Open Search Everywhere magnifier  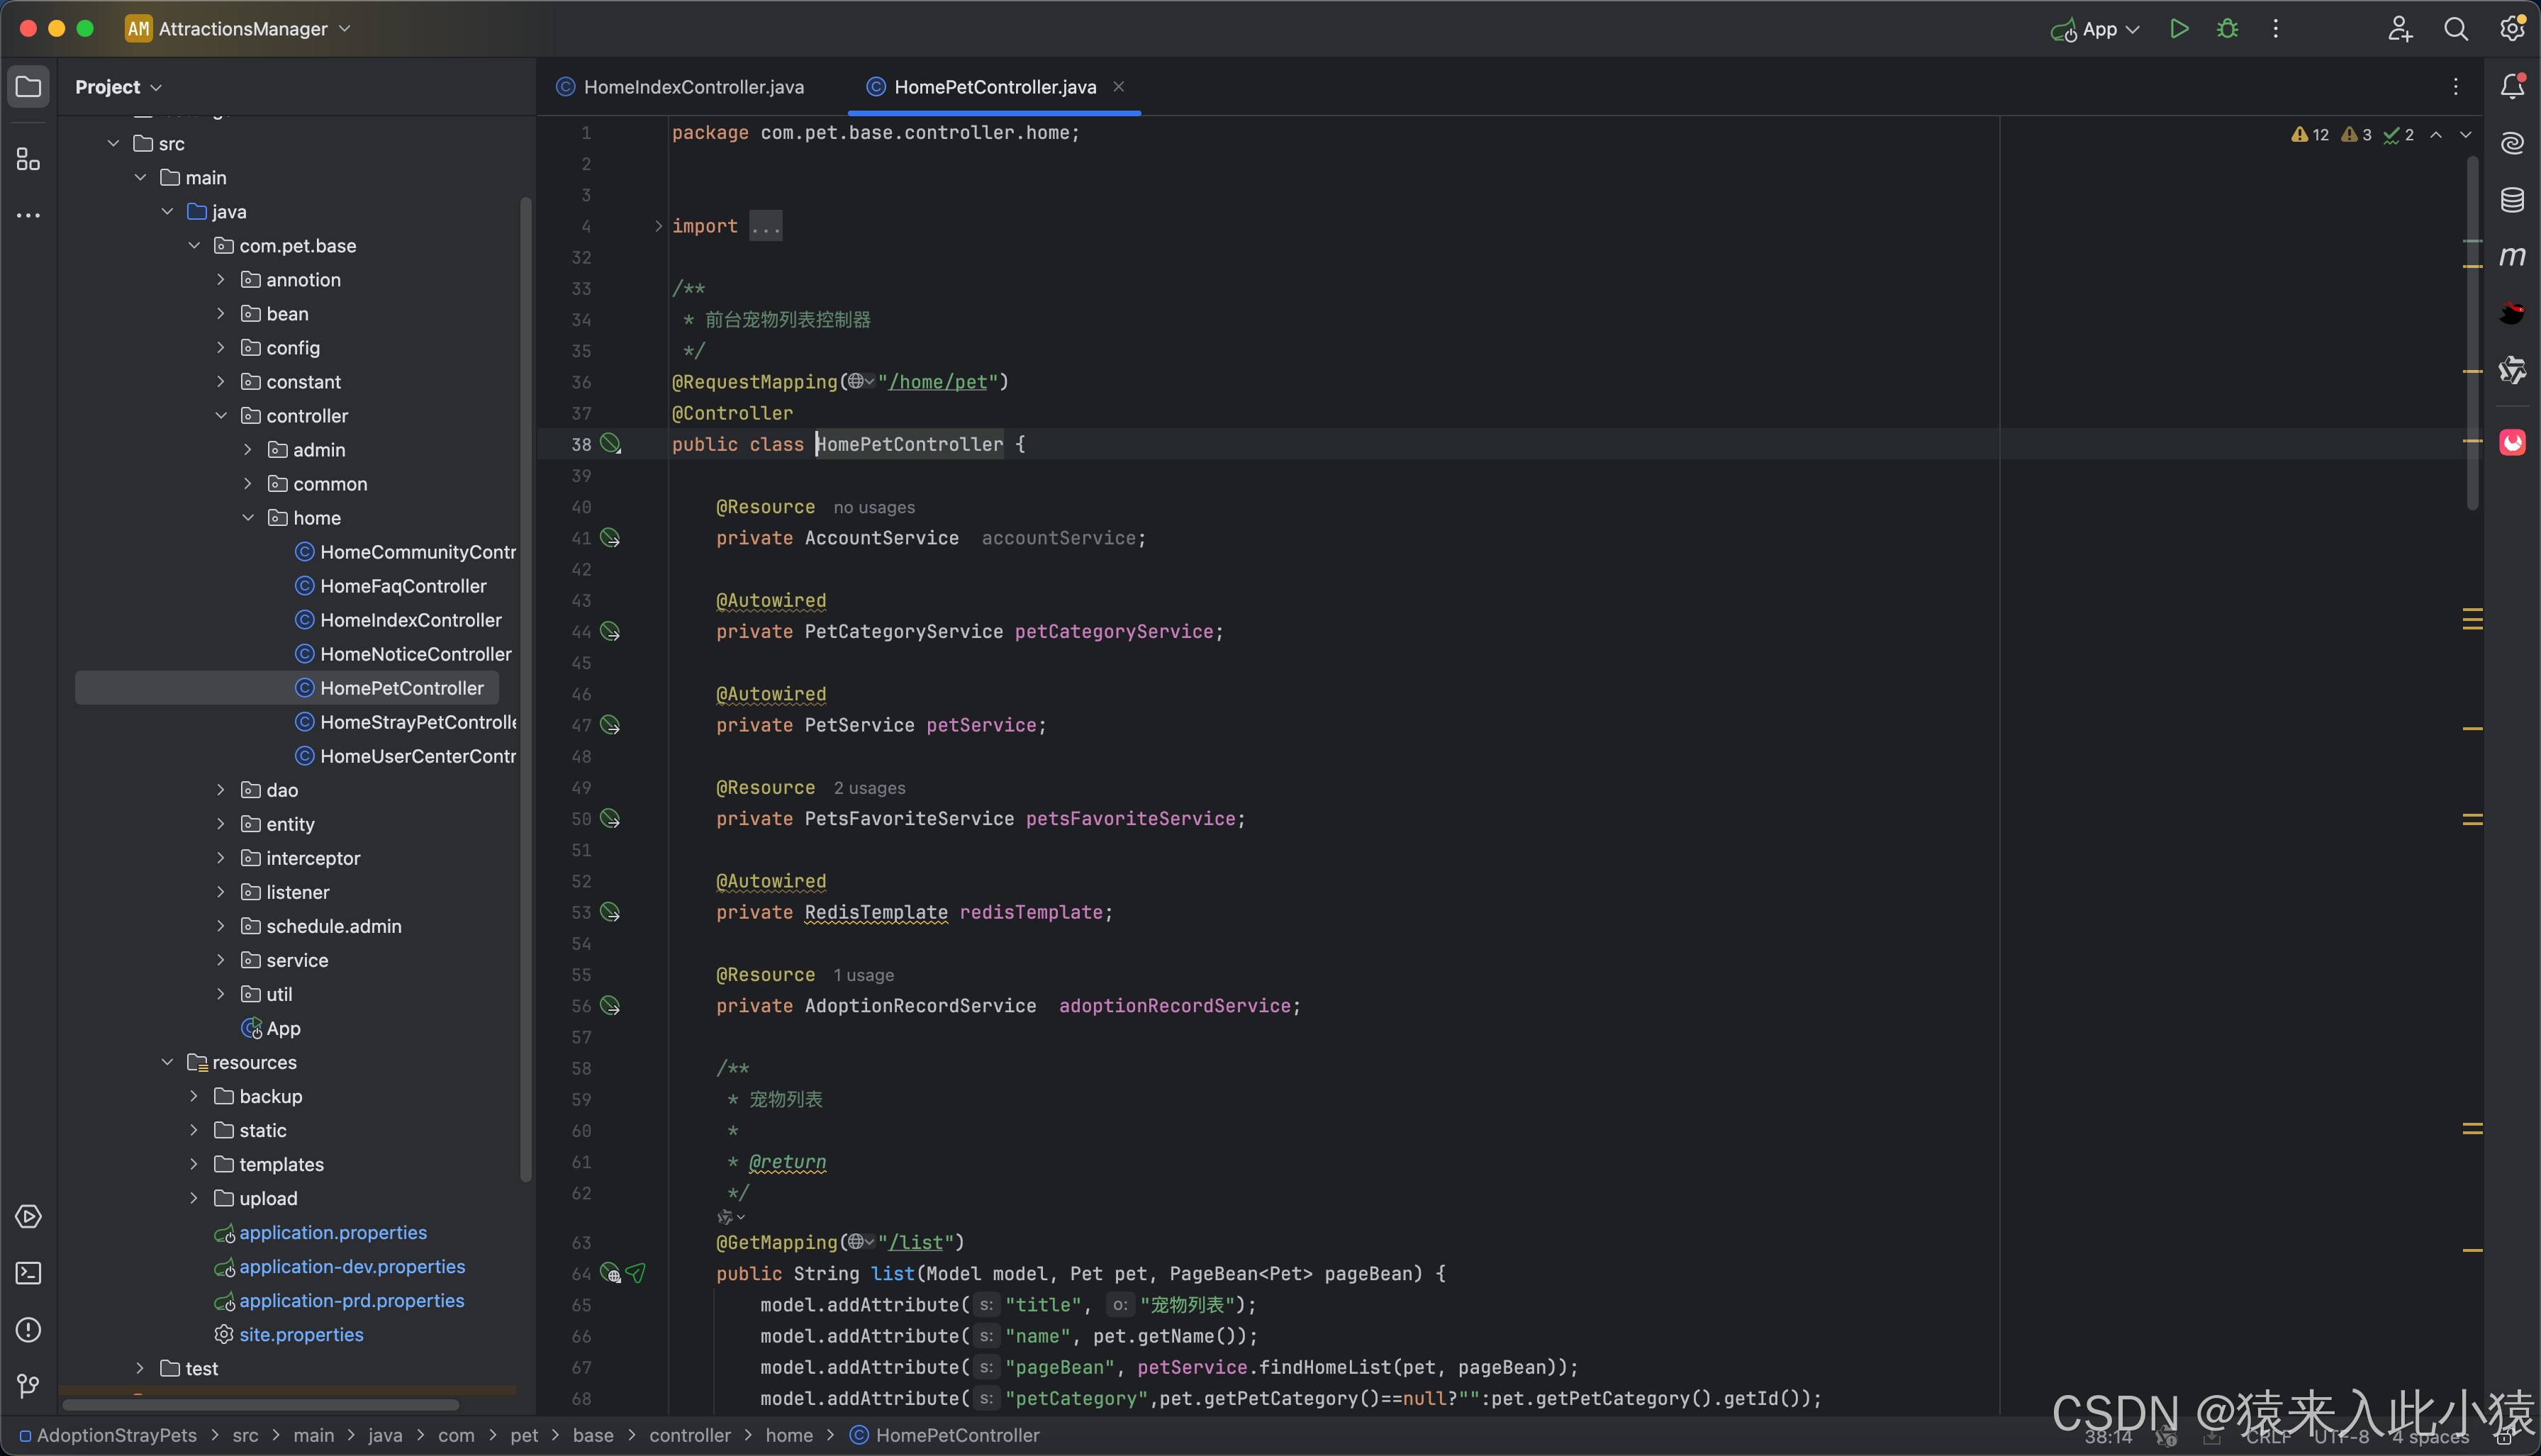point(2455,29)
